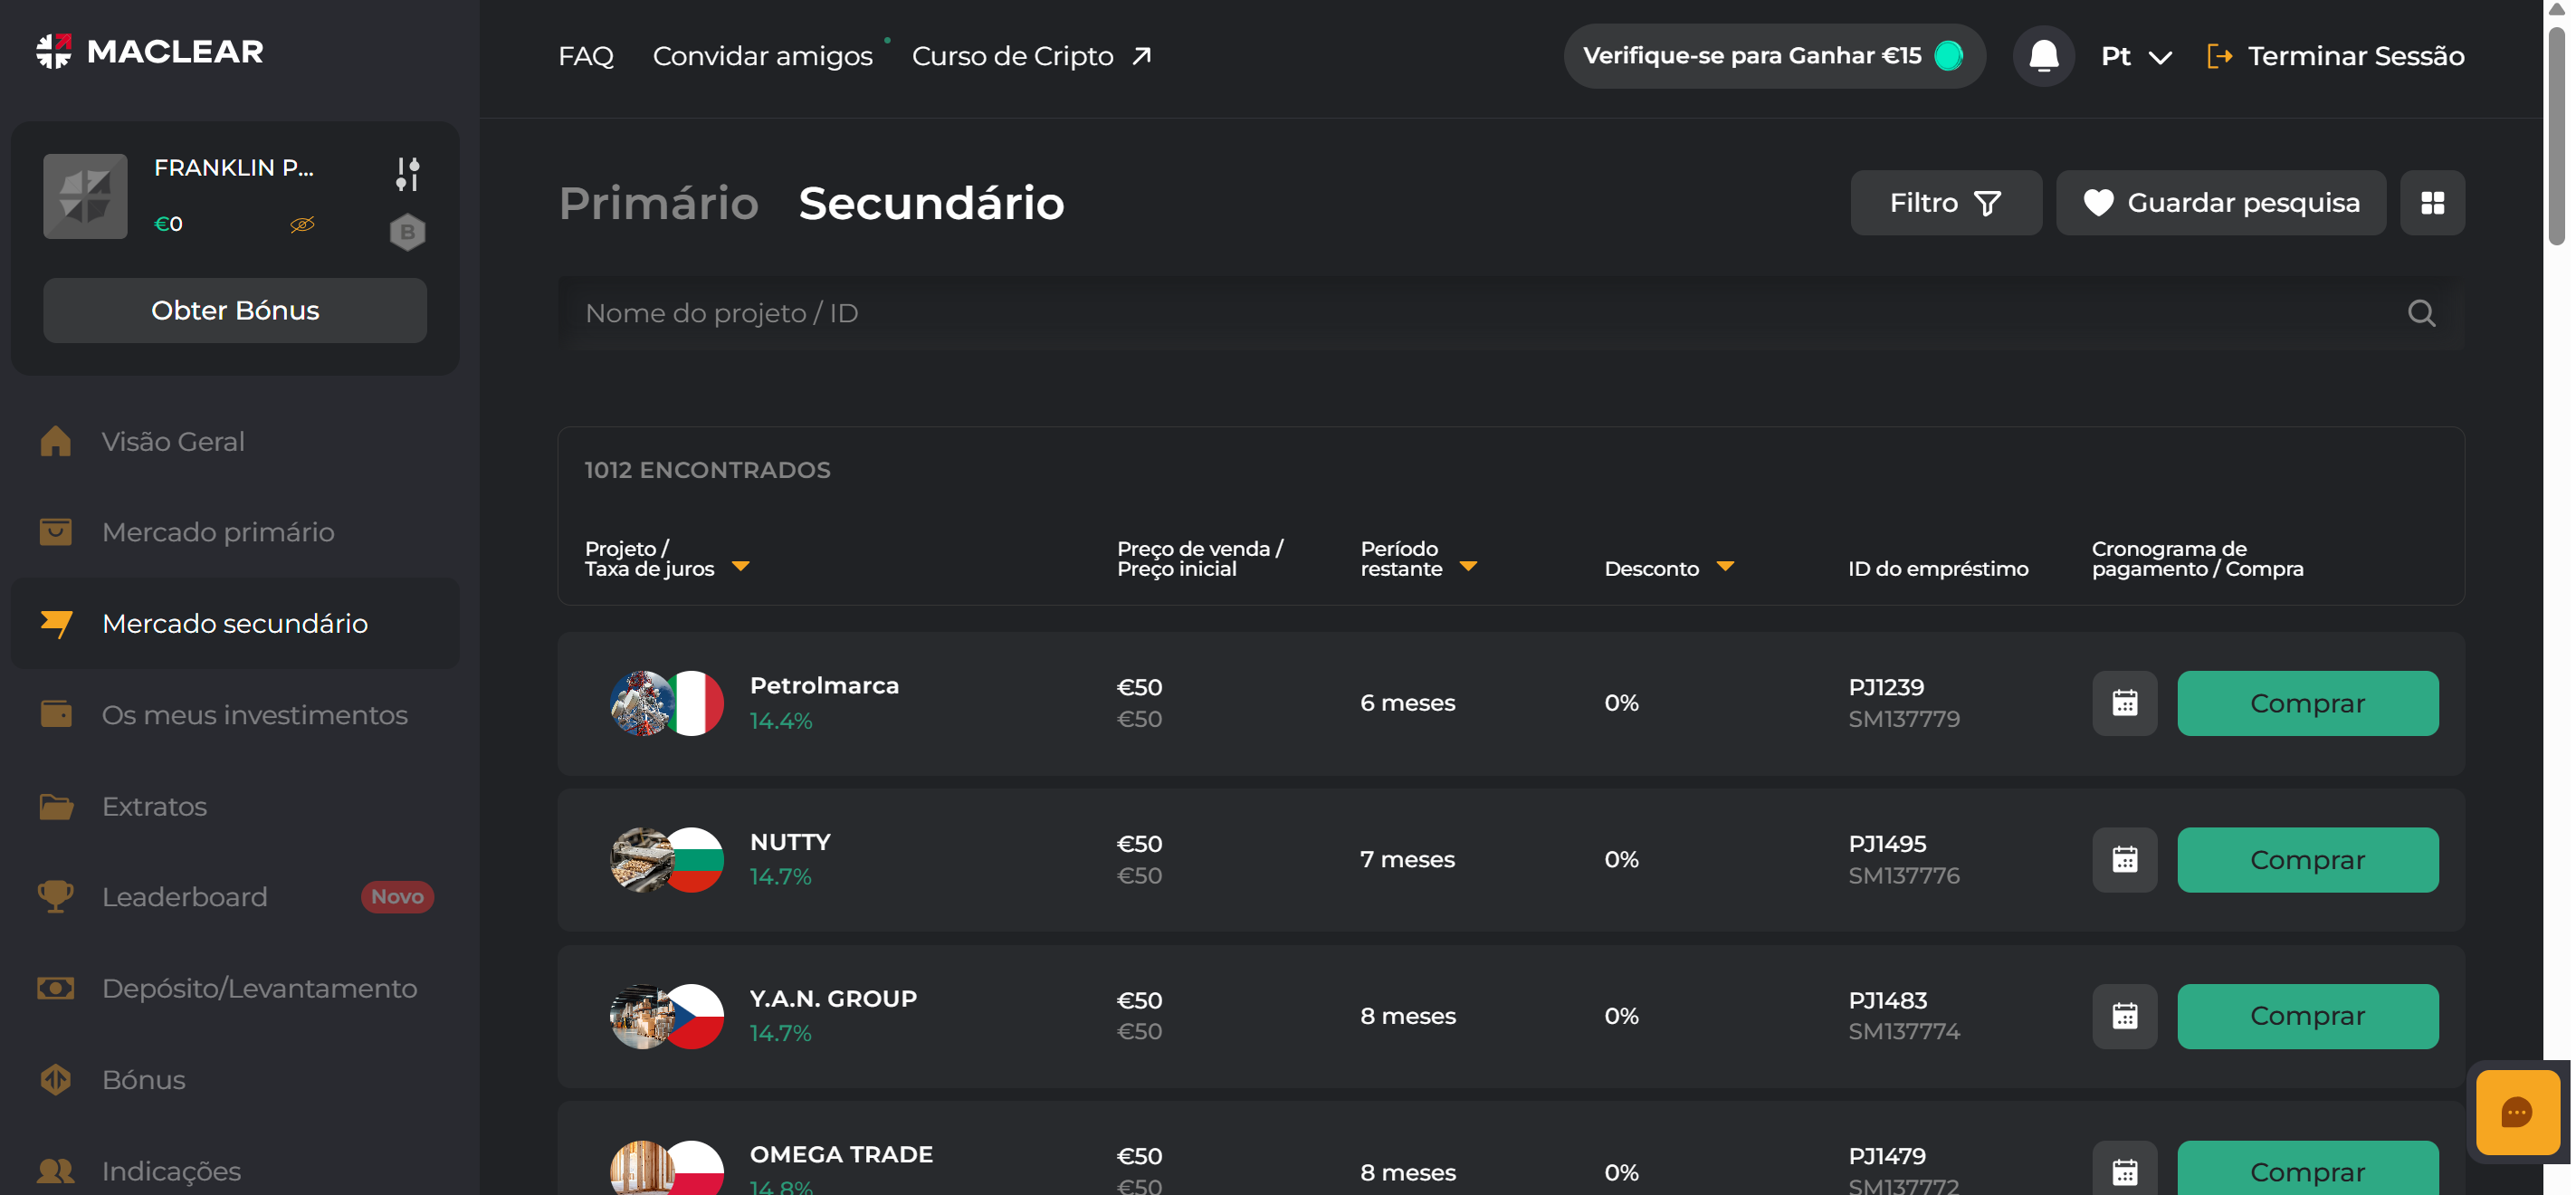Screen dimensions: 2576x1195
Task: Click the search magnifier icon
Action: 2420,313
